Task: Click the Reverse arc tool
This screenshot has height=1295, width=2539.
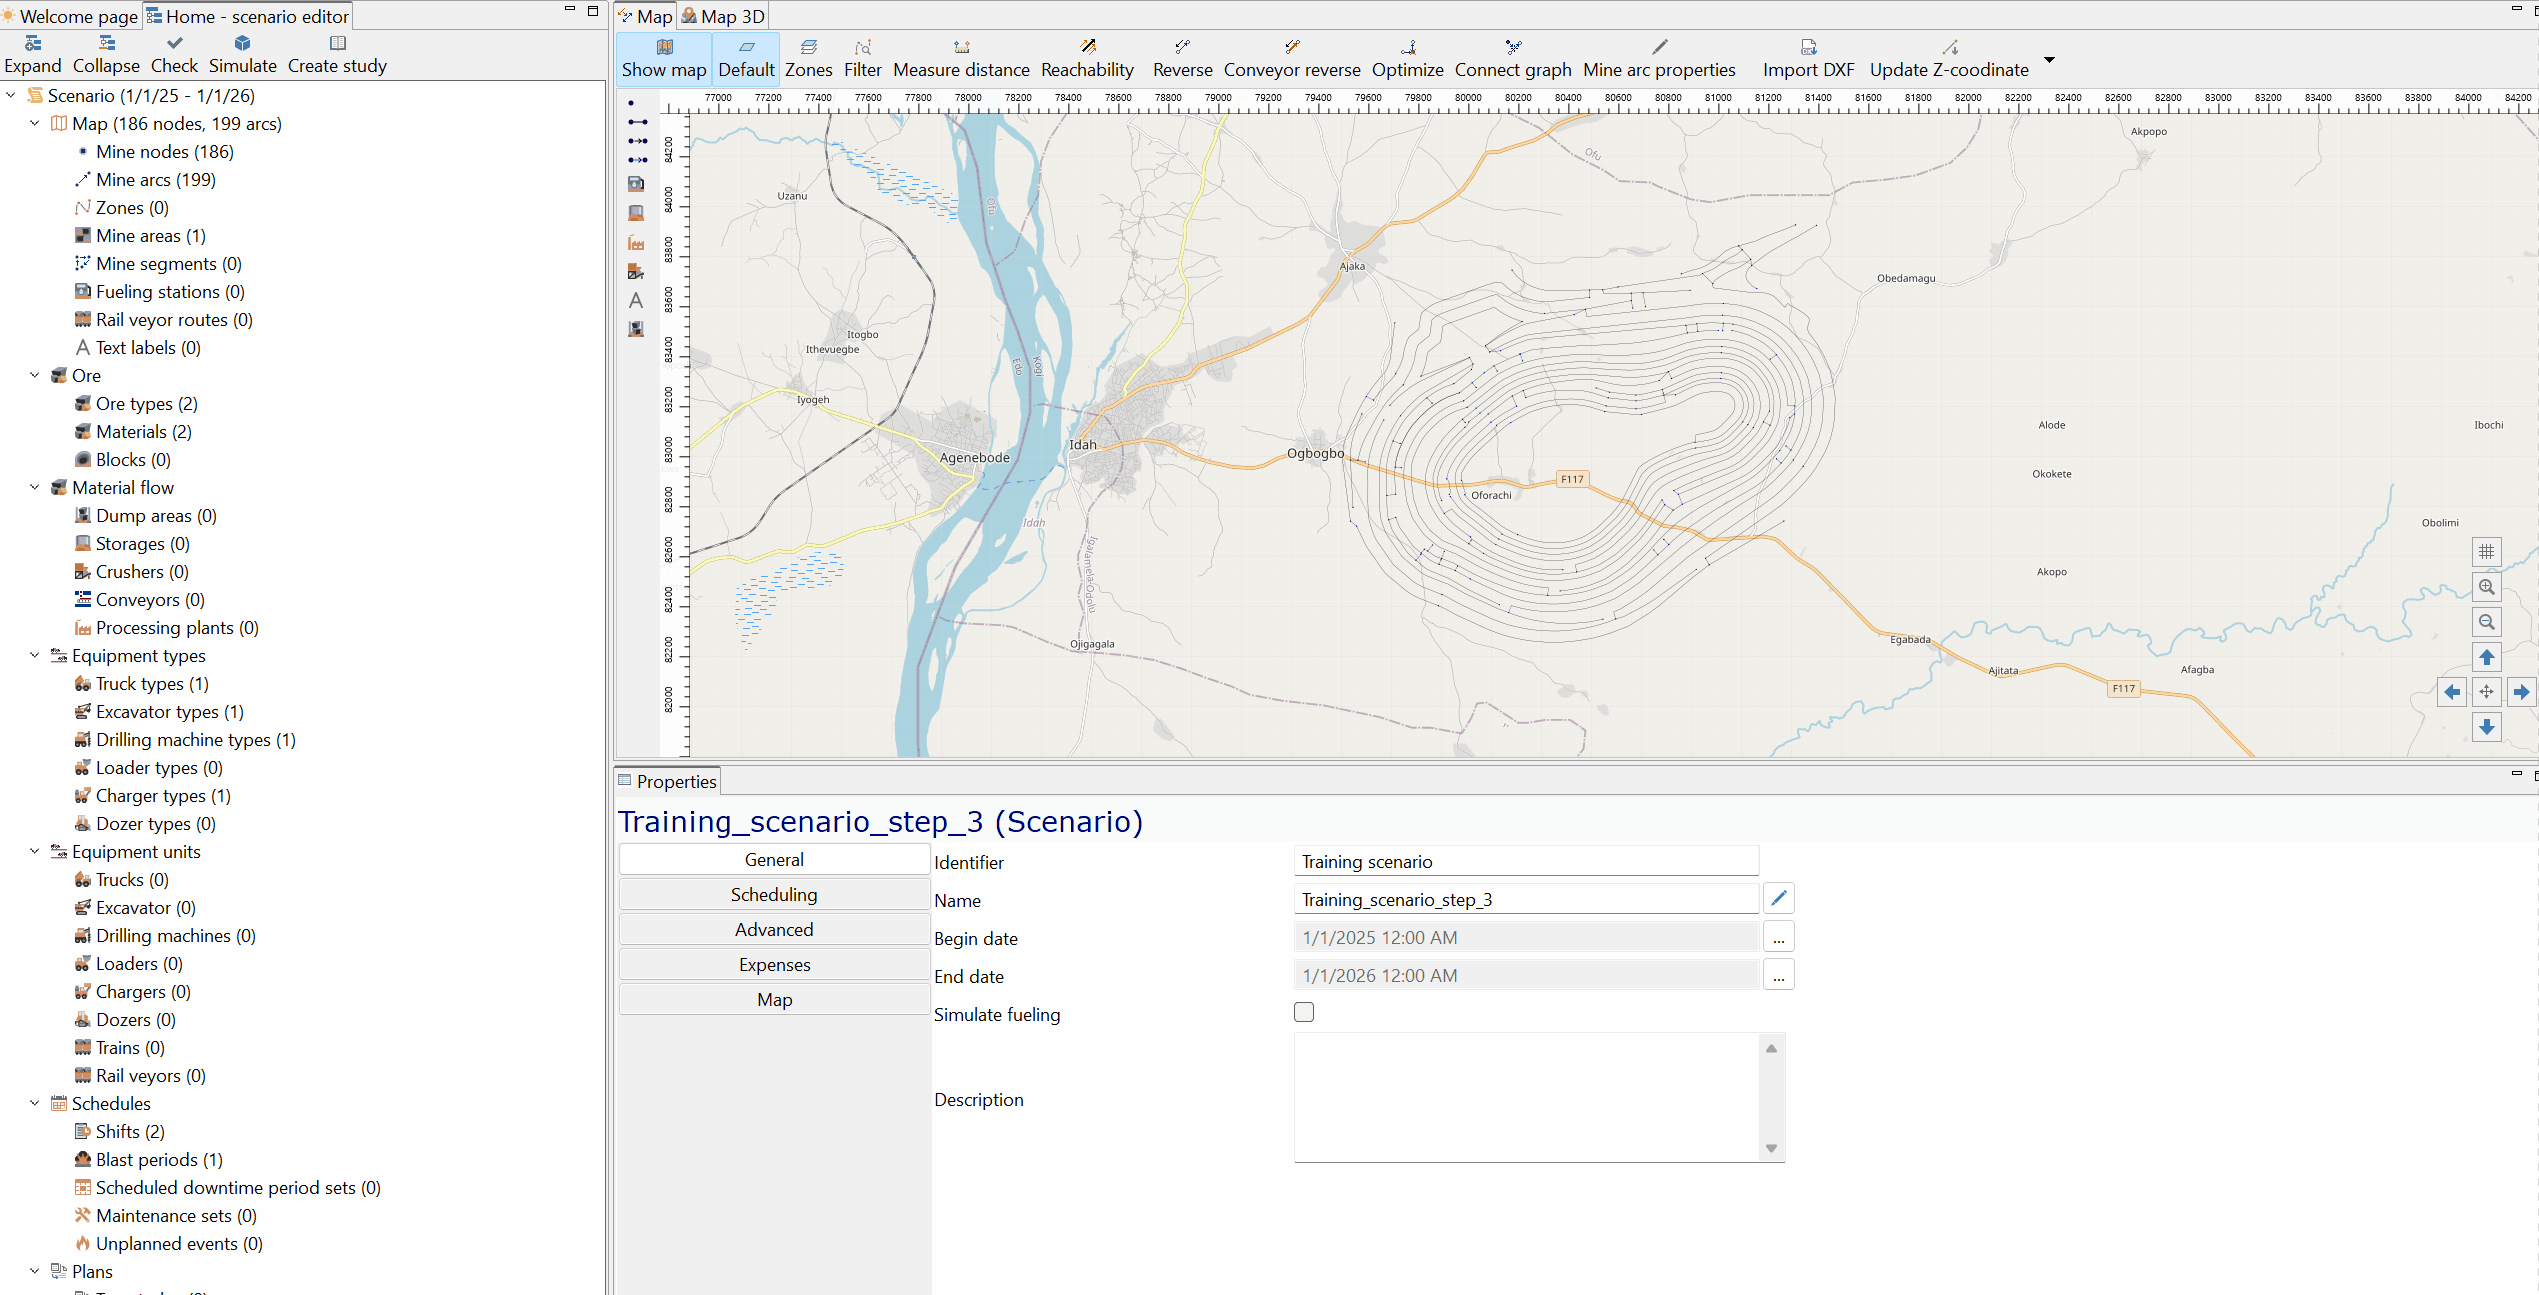Action: click(1182, 59)
